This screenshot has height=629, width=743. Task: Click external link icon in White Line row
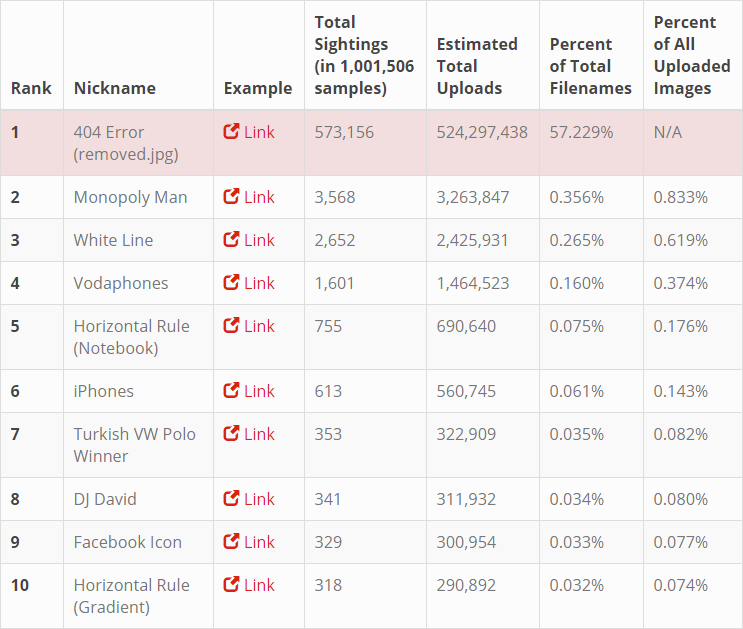pyautogui.click(x=231, y=240)
